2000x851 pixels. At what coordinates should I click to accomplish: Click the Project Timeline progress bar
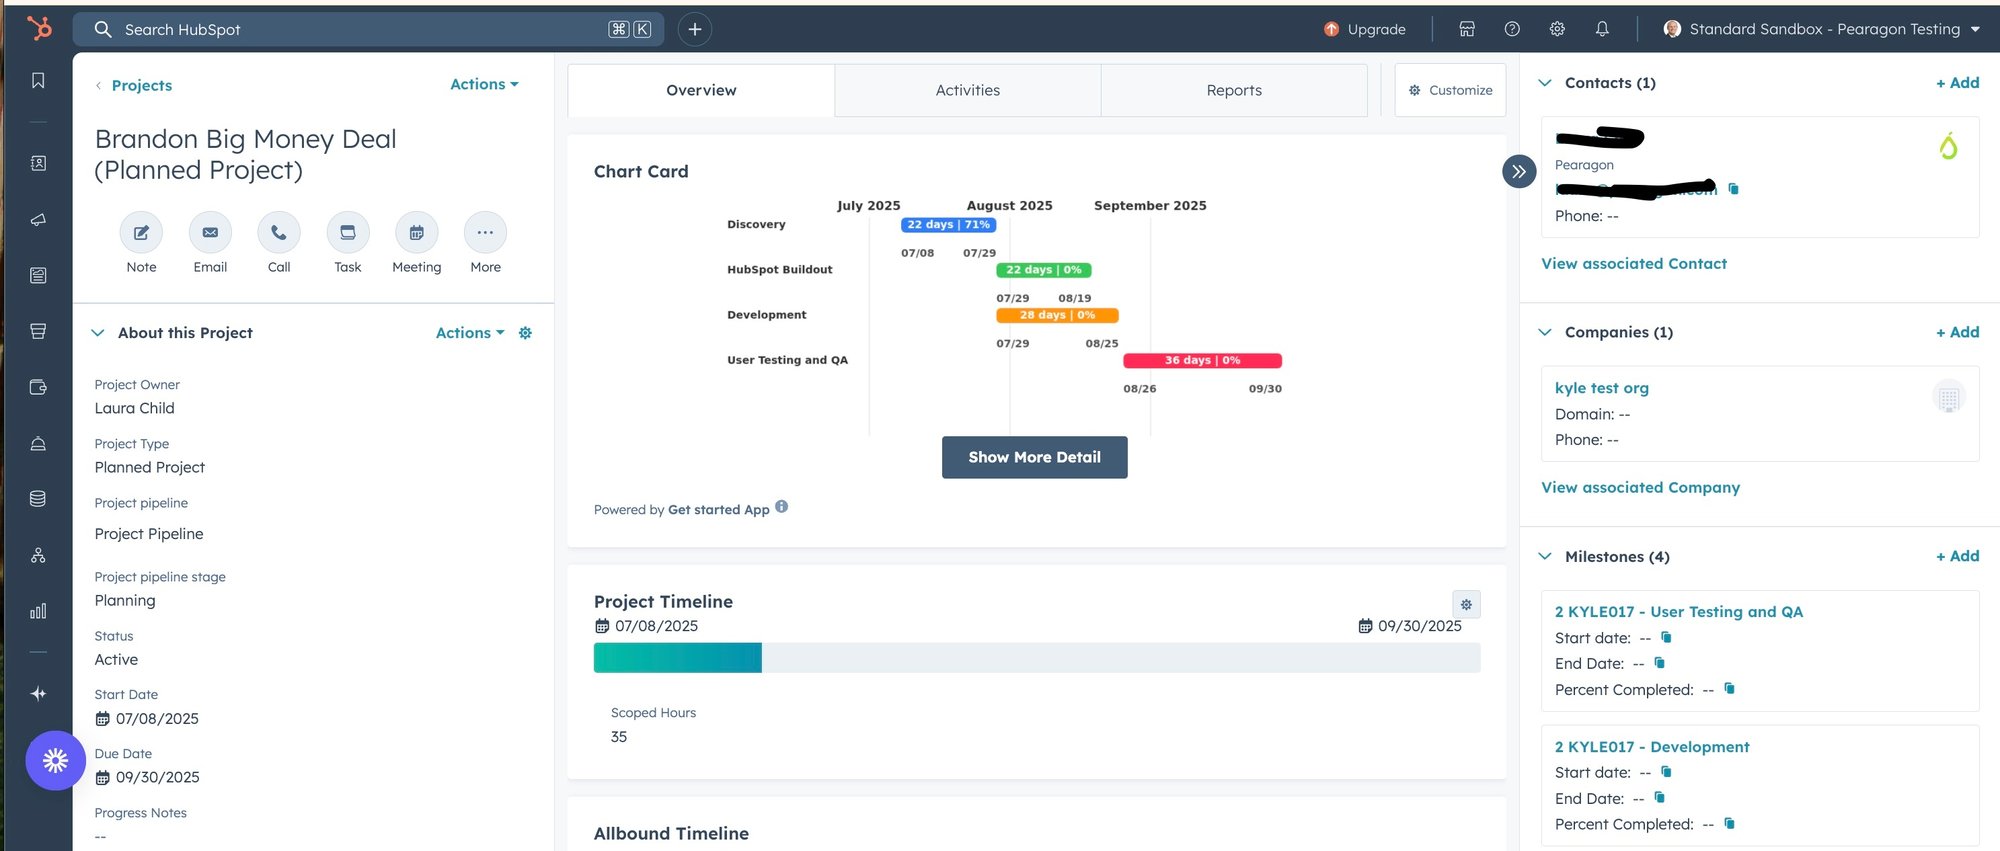tap(1037, 657)
